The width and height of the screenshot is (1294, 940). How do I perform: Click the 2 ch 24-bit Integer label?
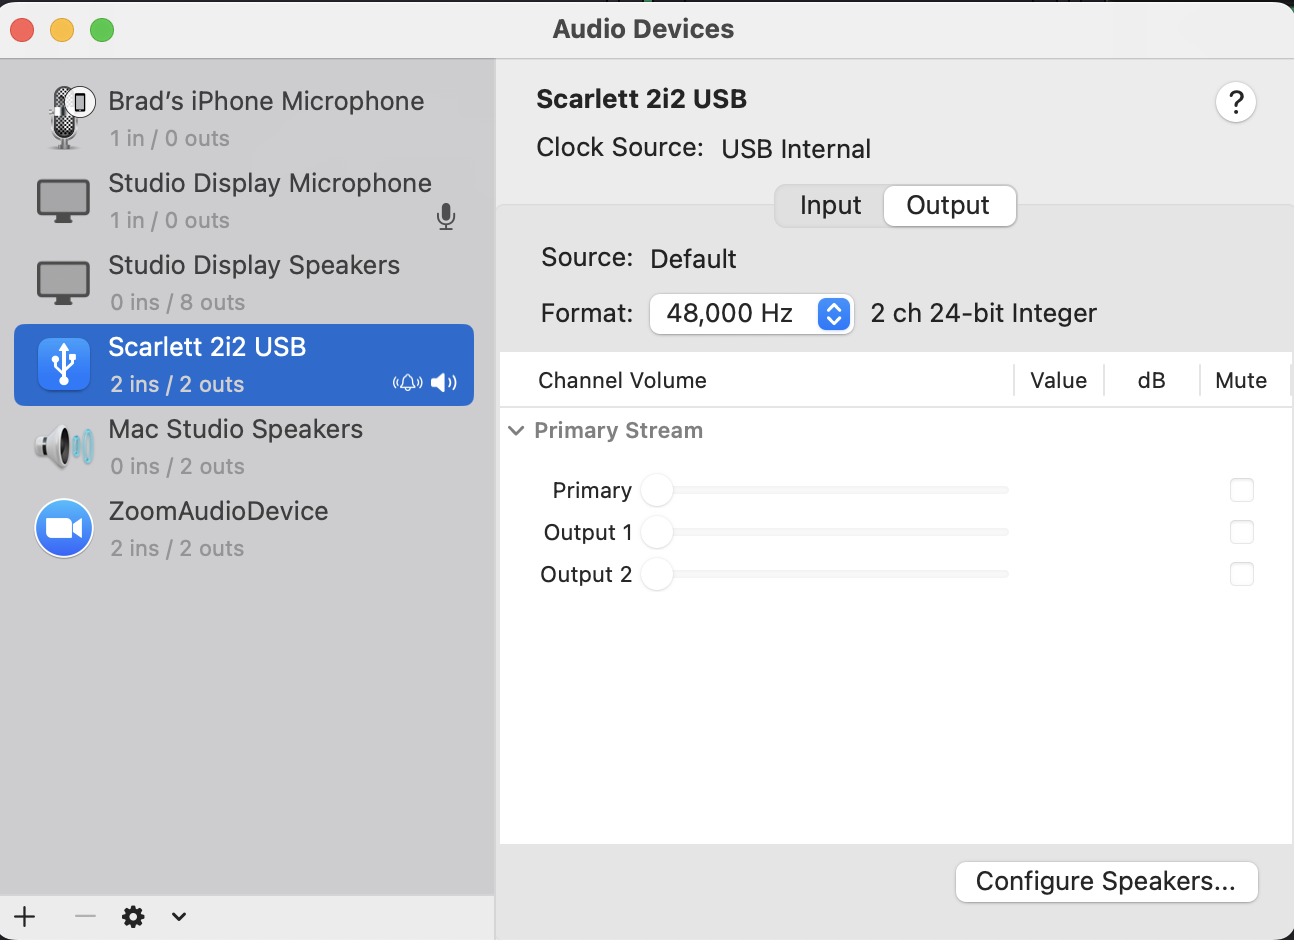pos(984,314)
